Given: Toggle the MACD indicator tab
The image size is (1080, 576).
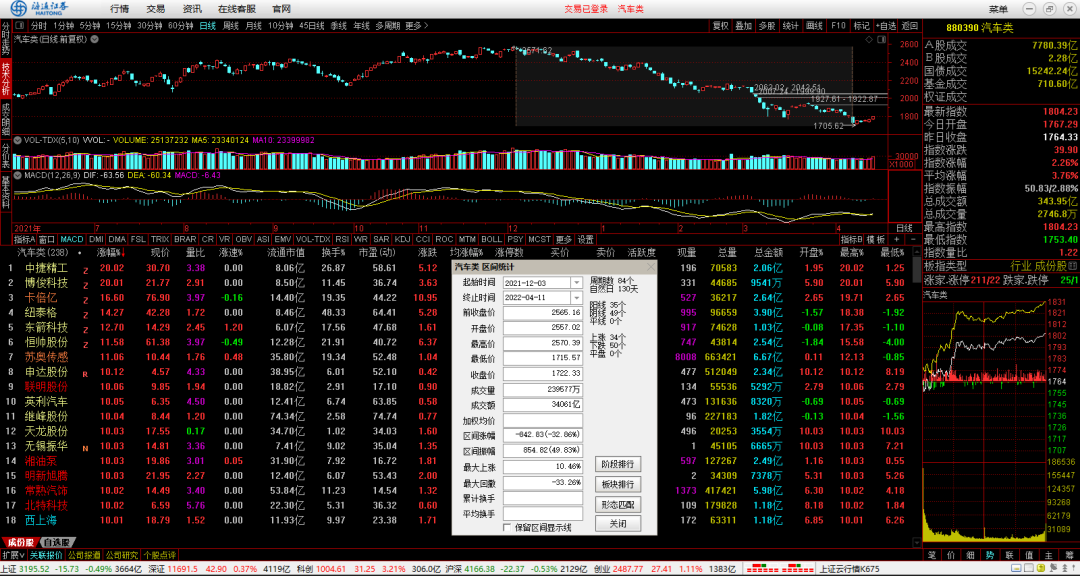Looking at the screenshot, I should coord(71,240).
